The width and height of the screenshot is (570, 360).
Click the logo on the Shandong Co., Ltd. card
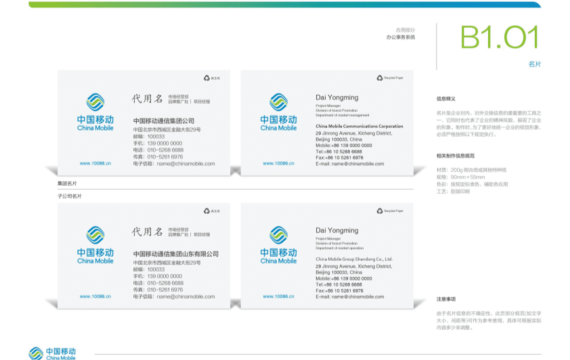click(x=278, y=244)
